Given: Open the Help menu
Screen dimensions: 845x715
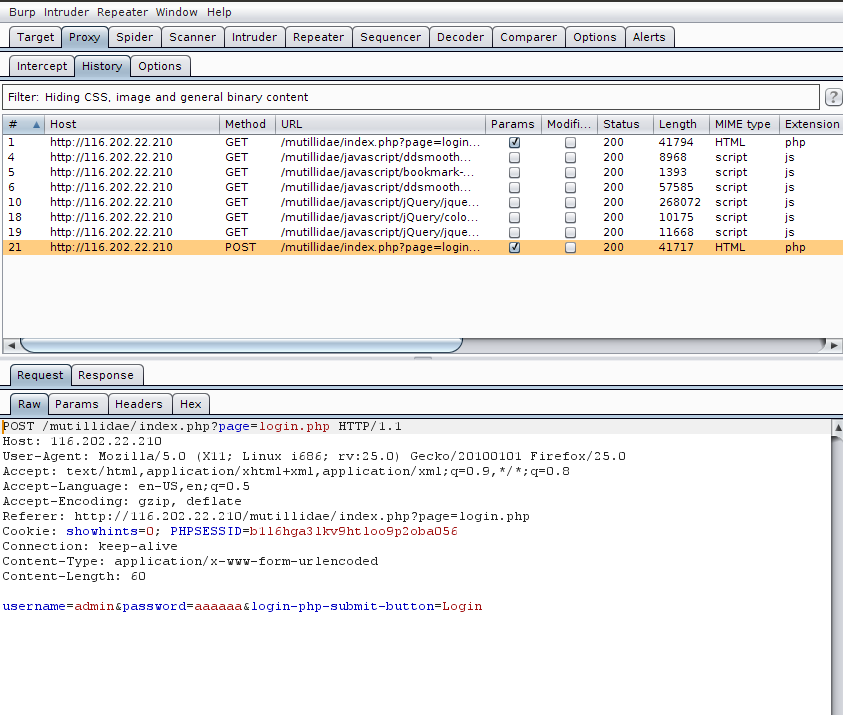Looking at the screenshot, I should pyautogui.click(x=219, y=12).
